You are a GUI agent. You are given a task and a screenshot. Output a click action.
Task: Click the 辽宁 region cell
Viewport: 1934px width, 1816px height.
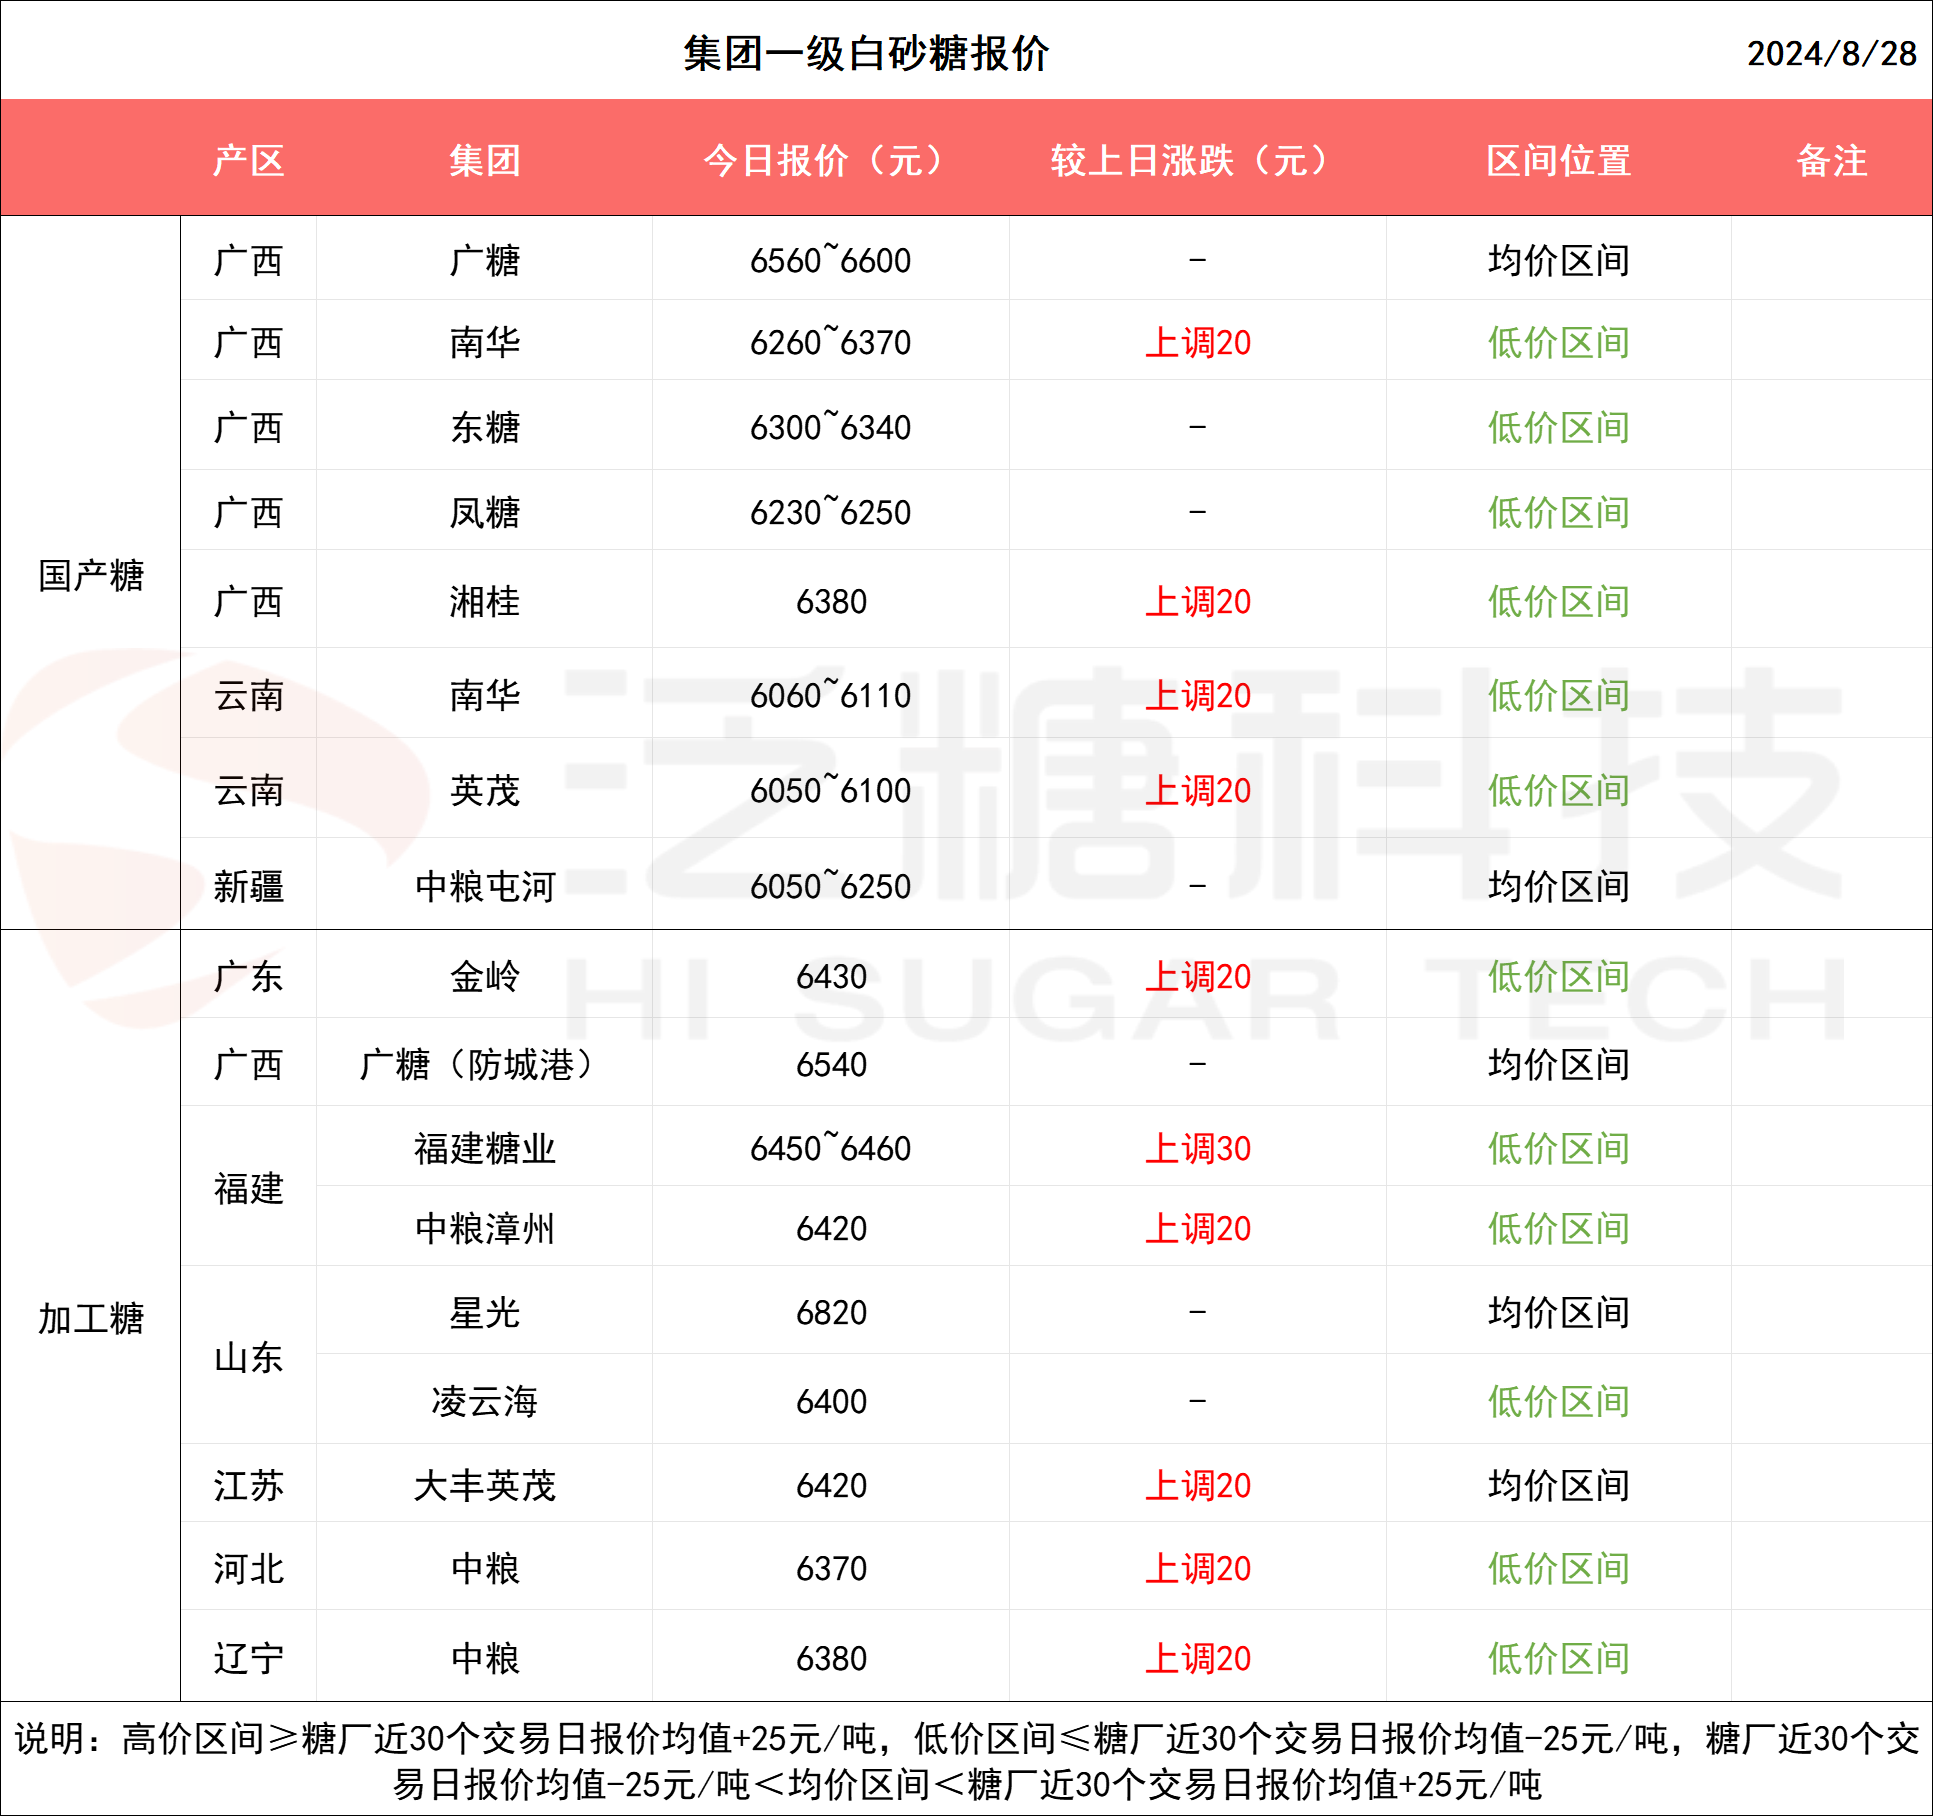click(249, 1658)
